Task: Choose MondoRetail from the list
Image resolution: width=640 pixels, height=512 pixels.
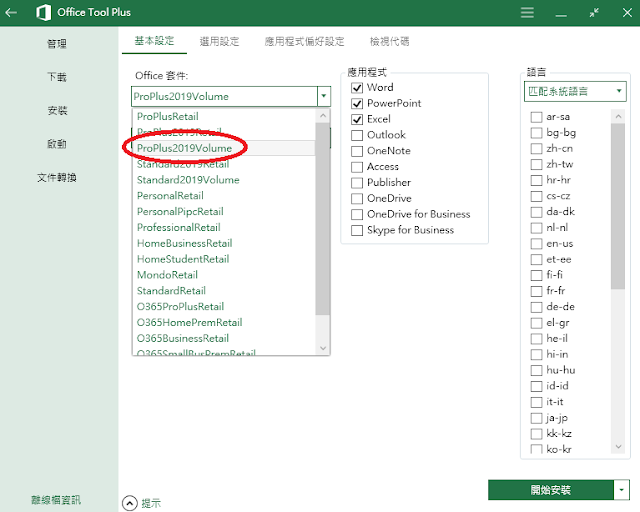Action: tap(224, 275)
